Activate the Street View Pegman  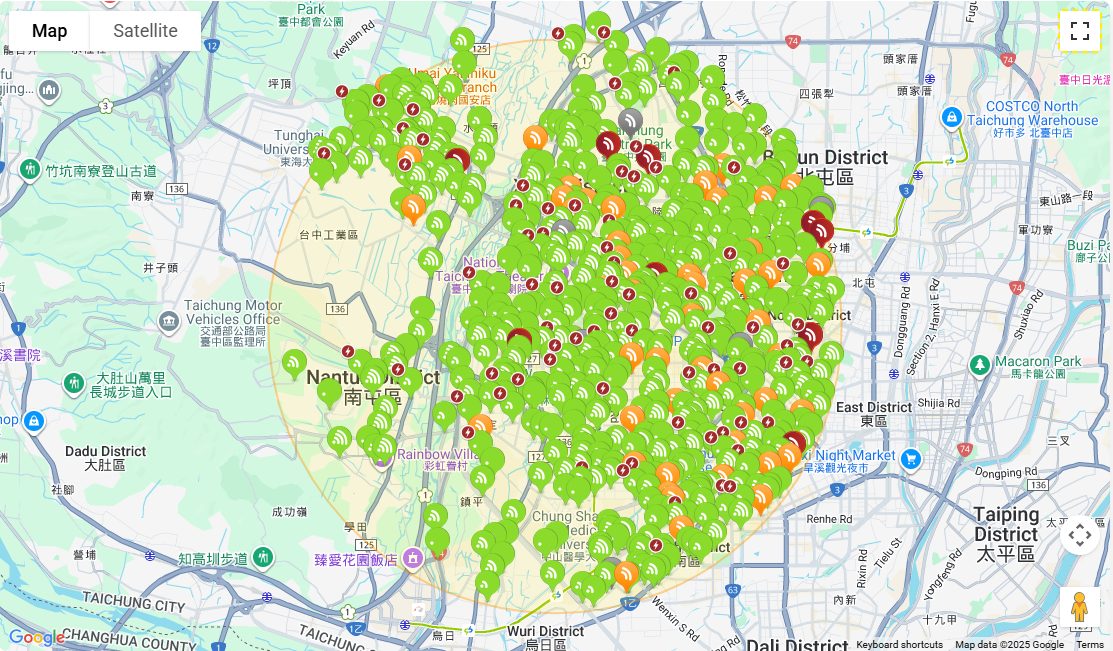[x=1081, y=604]
